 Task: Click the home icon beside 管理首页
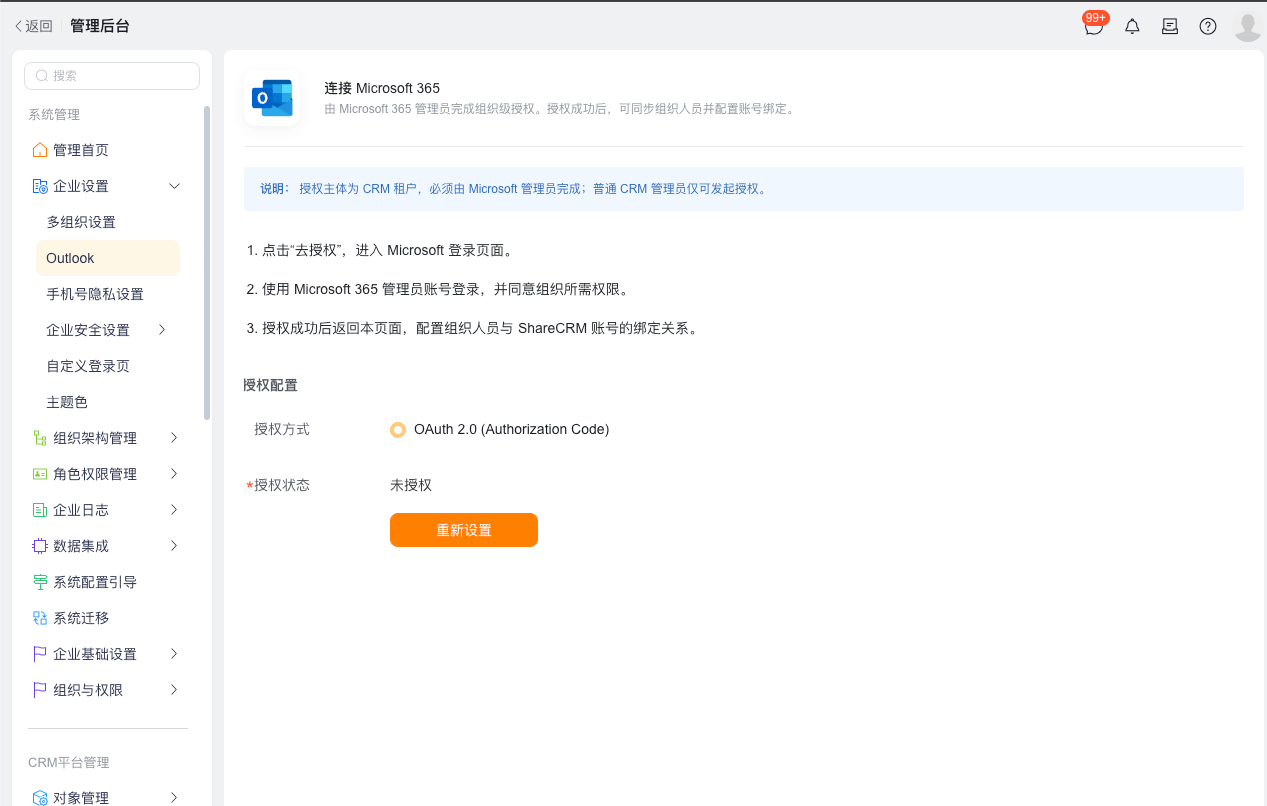[x=40, y=150]
